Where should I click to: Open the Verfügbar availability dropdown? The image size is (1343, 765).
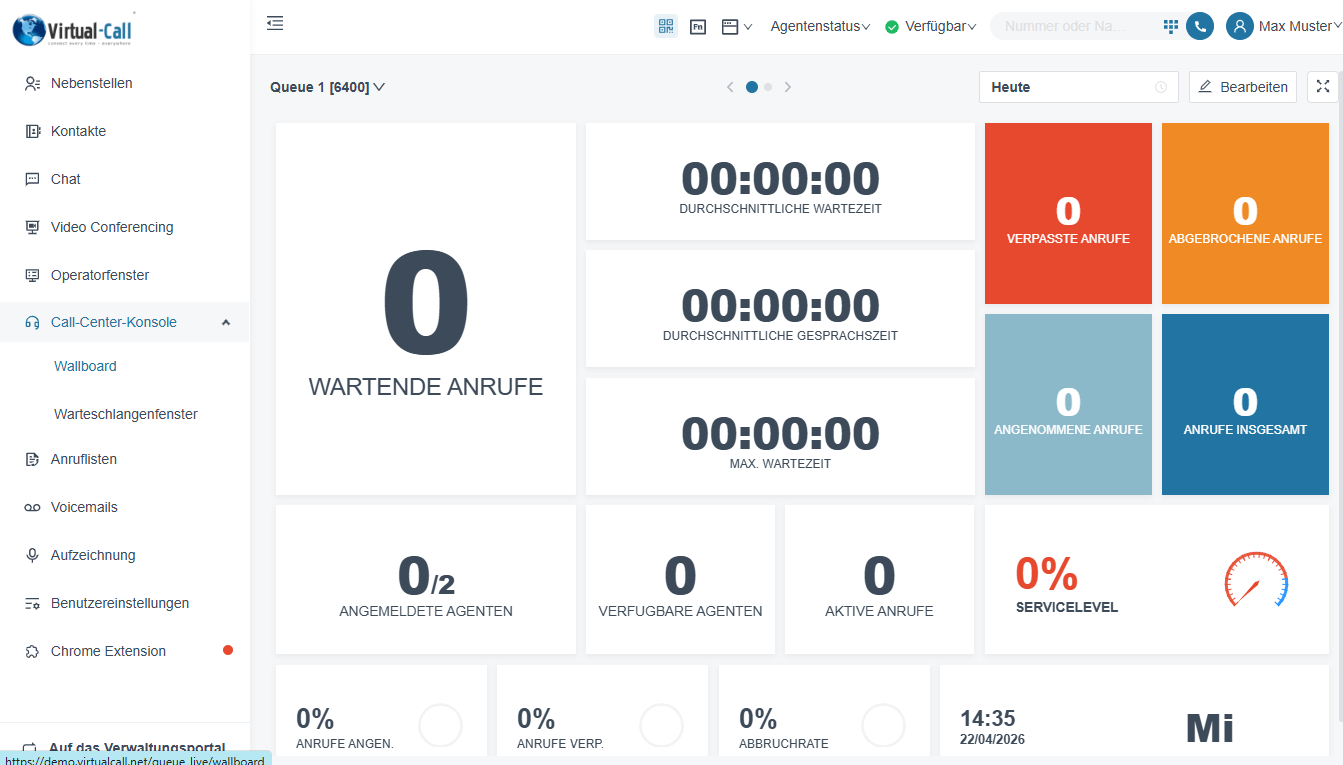point(940,27)
